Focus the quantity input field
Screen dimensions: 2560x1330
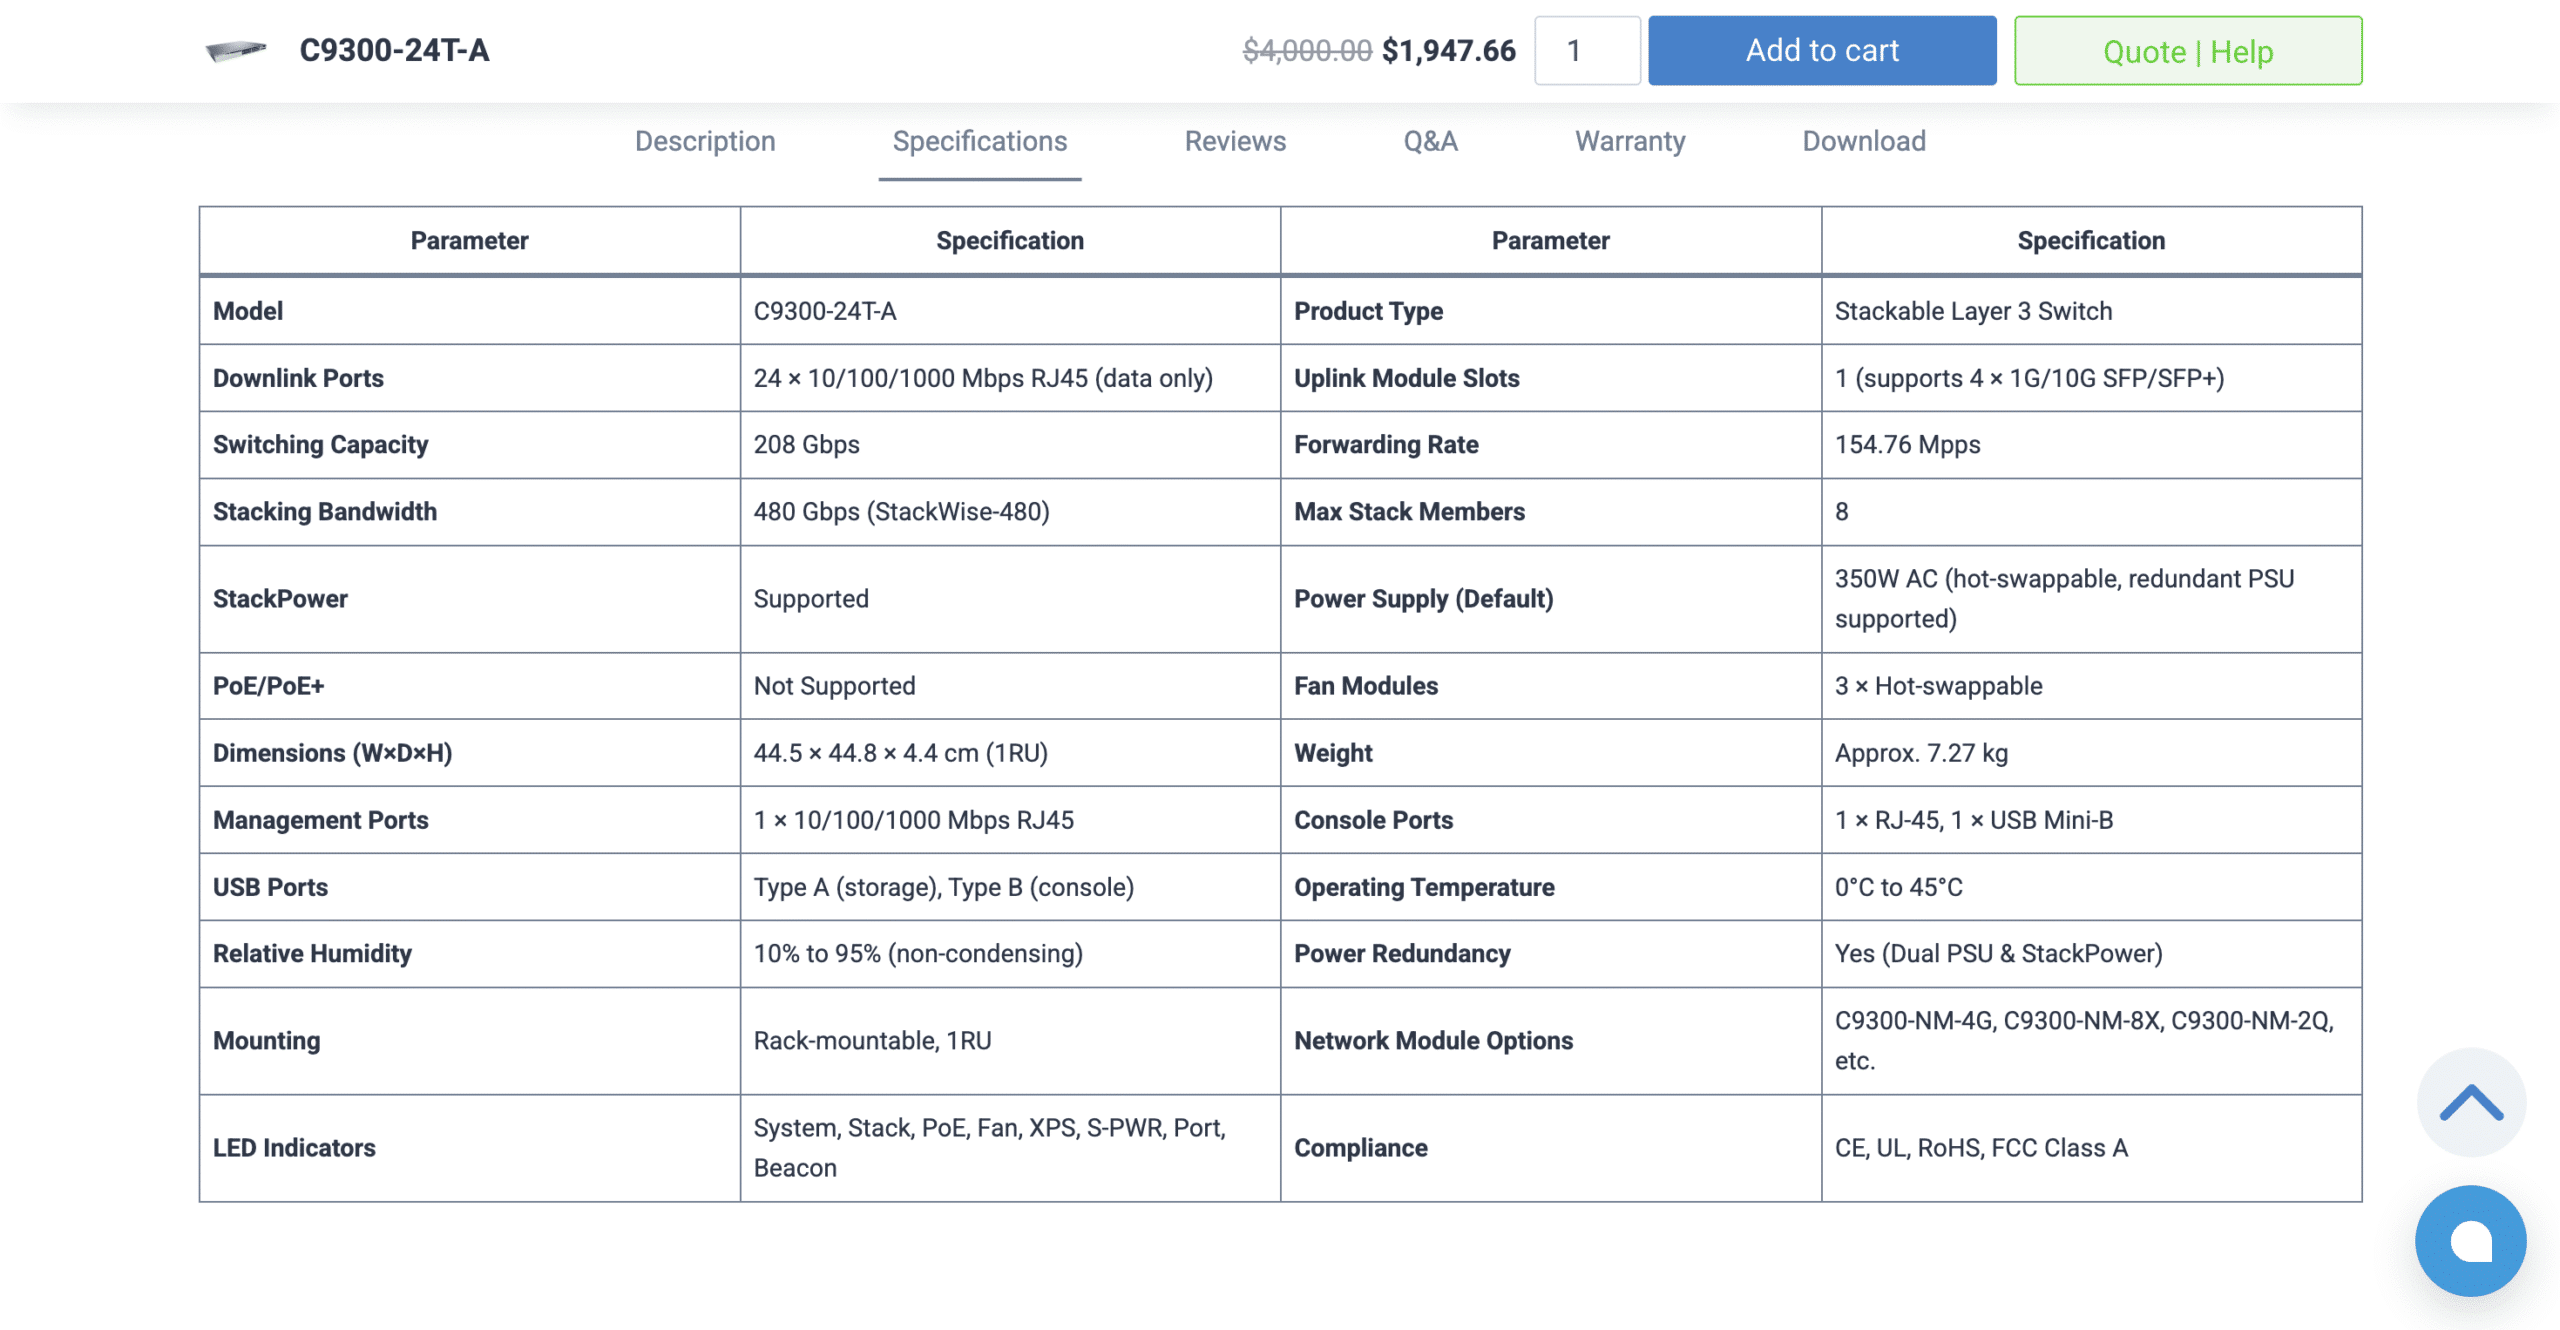click(x=1586, y=50)
